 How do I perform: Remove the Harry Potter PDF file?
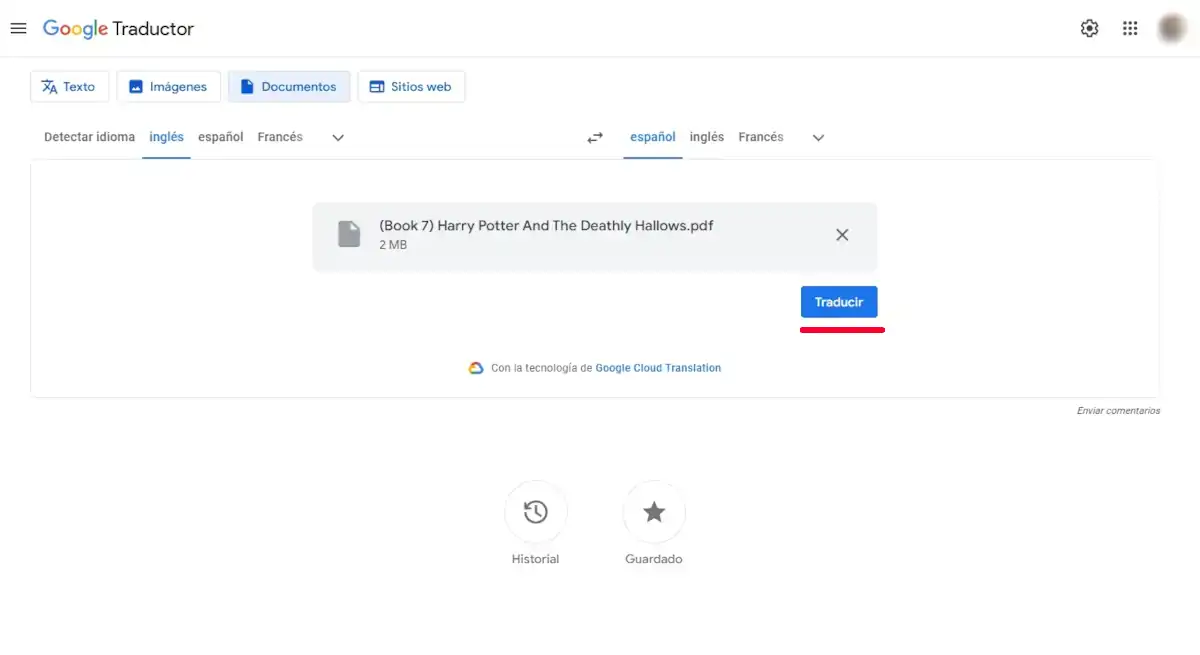pyautogui.click(x=842, y=234)
